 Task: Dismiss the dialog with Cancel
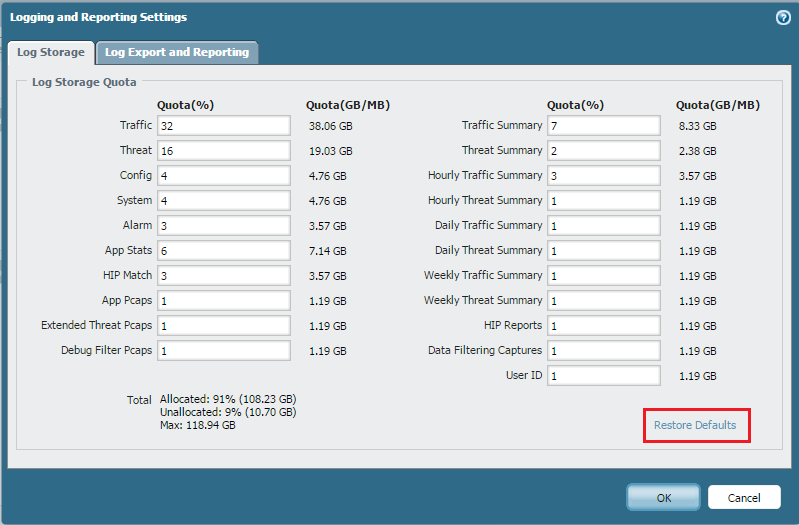pos(744,497)
